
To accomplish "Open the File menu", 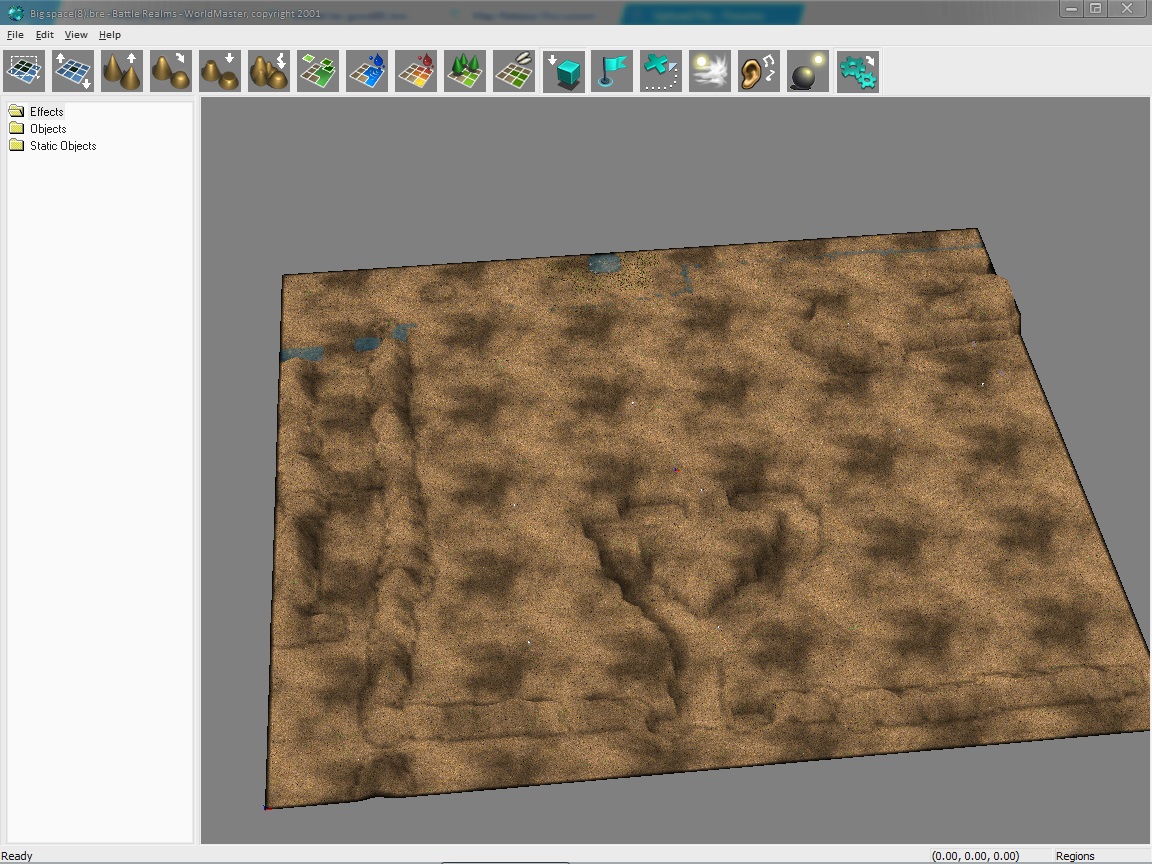I will (15, 35).
